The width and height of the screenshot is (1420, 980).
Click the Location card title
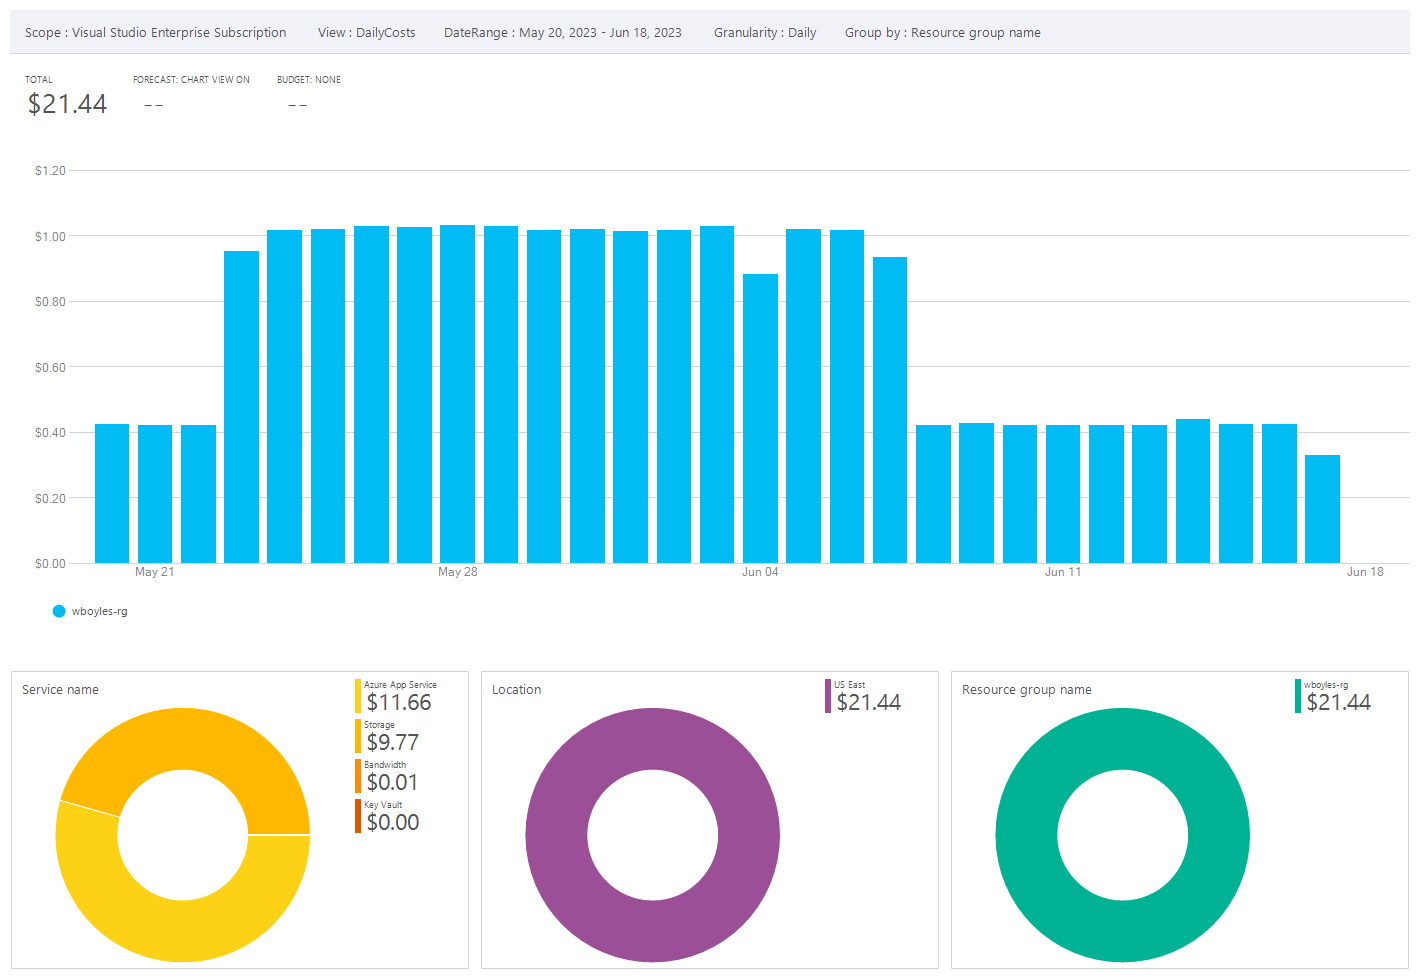tap(516, 690)
